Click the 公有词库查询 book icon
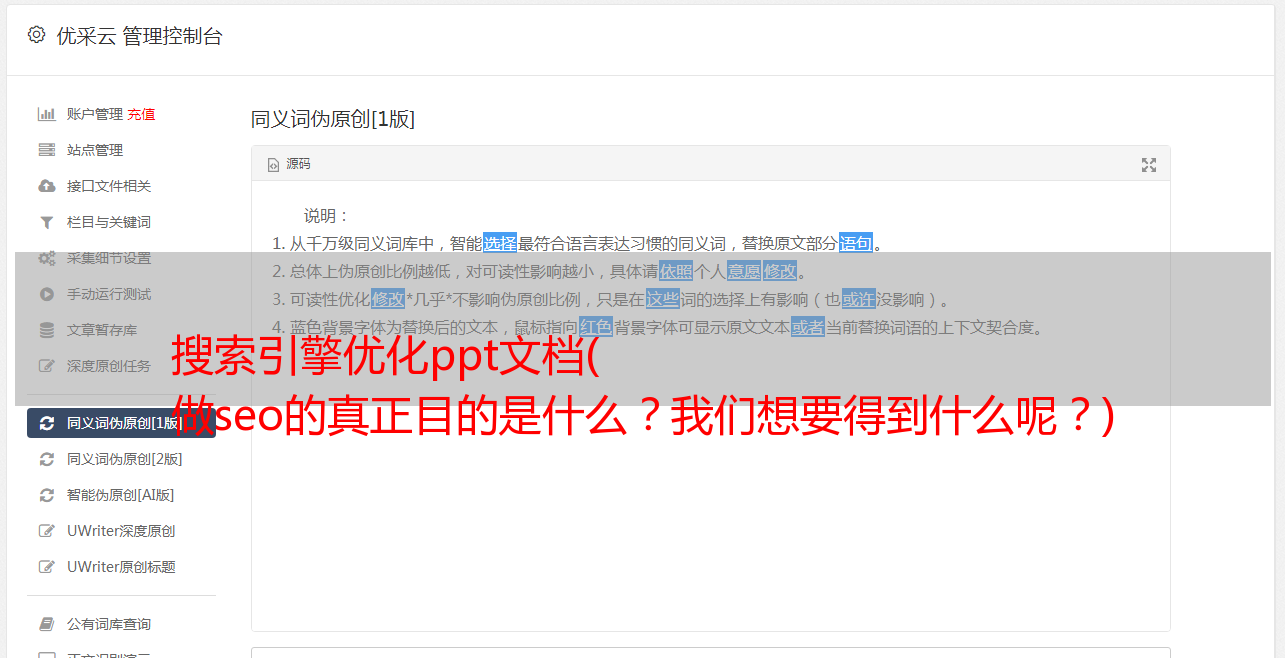Screen dimensions: 1285x658 pos(46,624)
